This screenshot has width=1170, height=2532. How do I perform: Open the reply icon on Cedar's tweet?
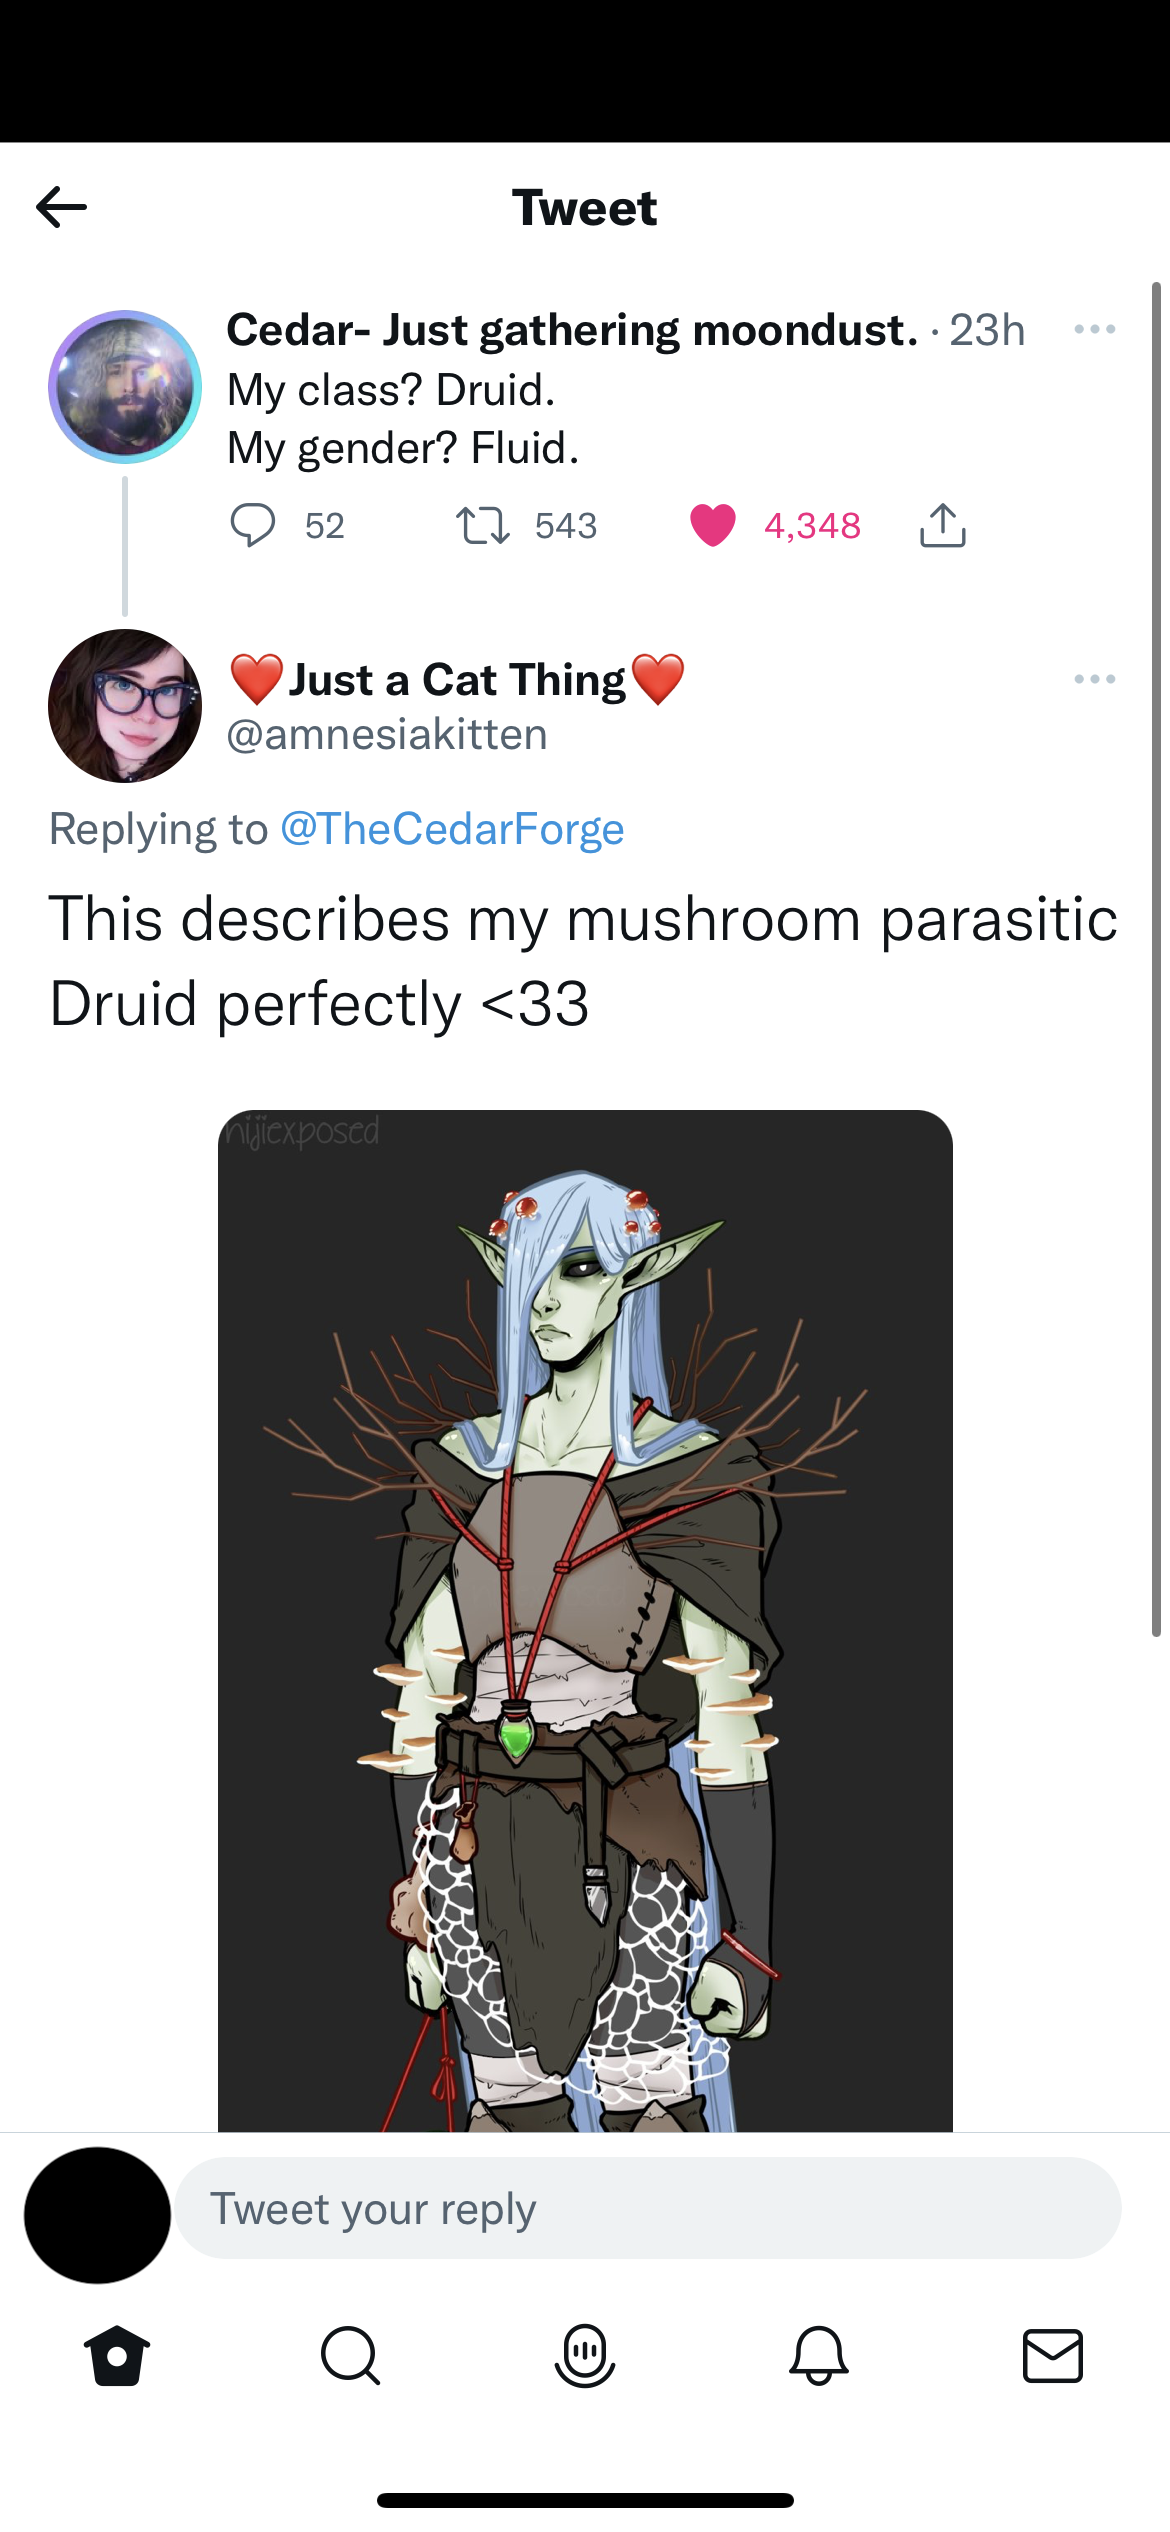[x=253, y=525]
